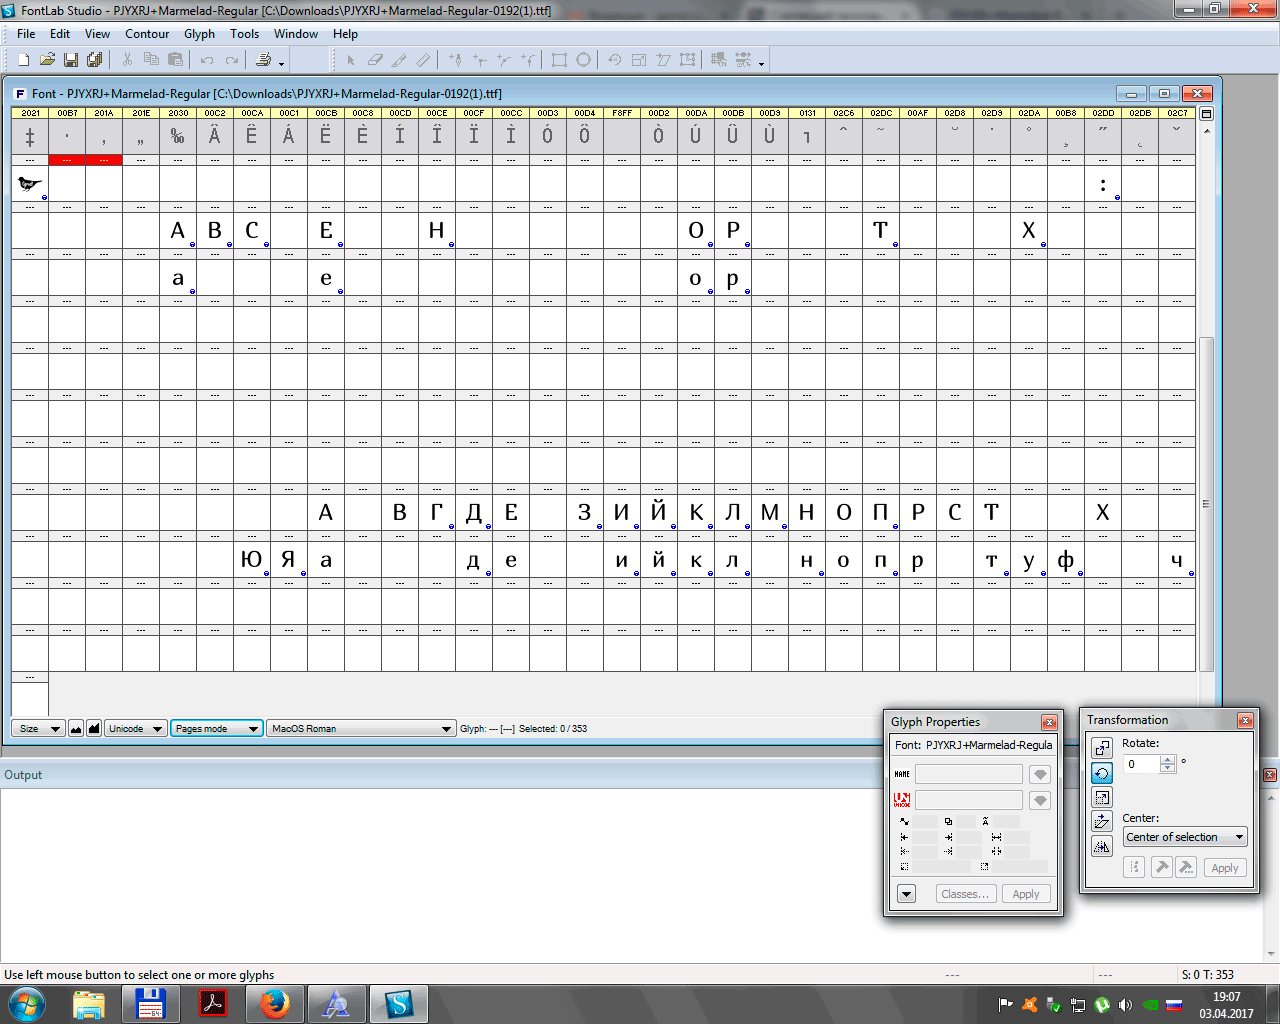Open the MacOS Roman codepage dropdown
The image size is (1280, 1024).
click(x=361, y=728)
